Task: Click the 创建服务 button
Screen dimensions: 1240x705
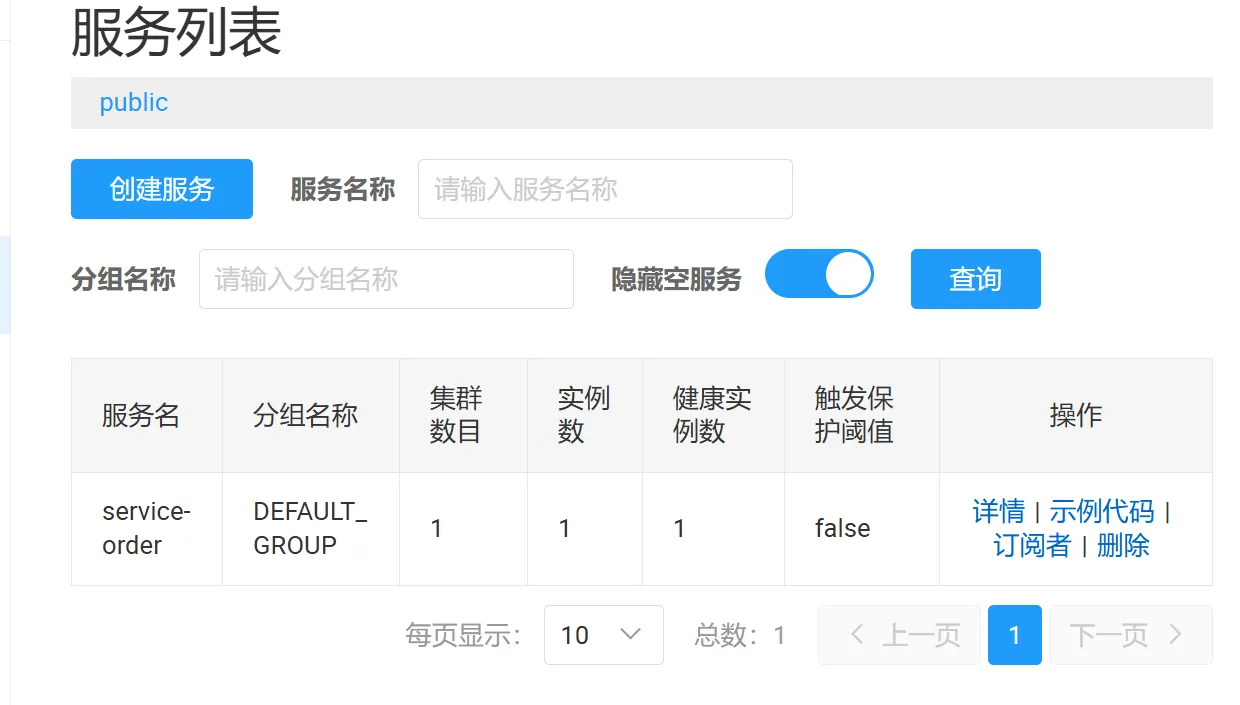Action: (162, 189)
